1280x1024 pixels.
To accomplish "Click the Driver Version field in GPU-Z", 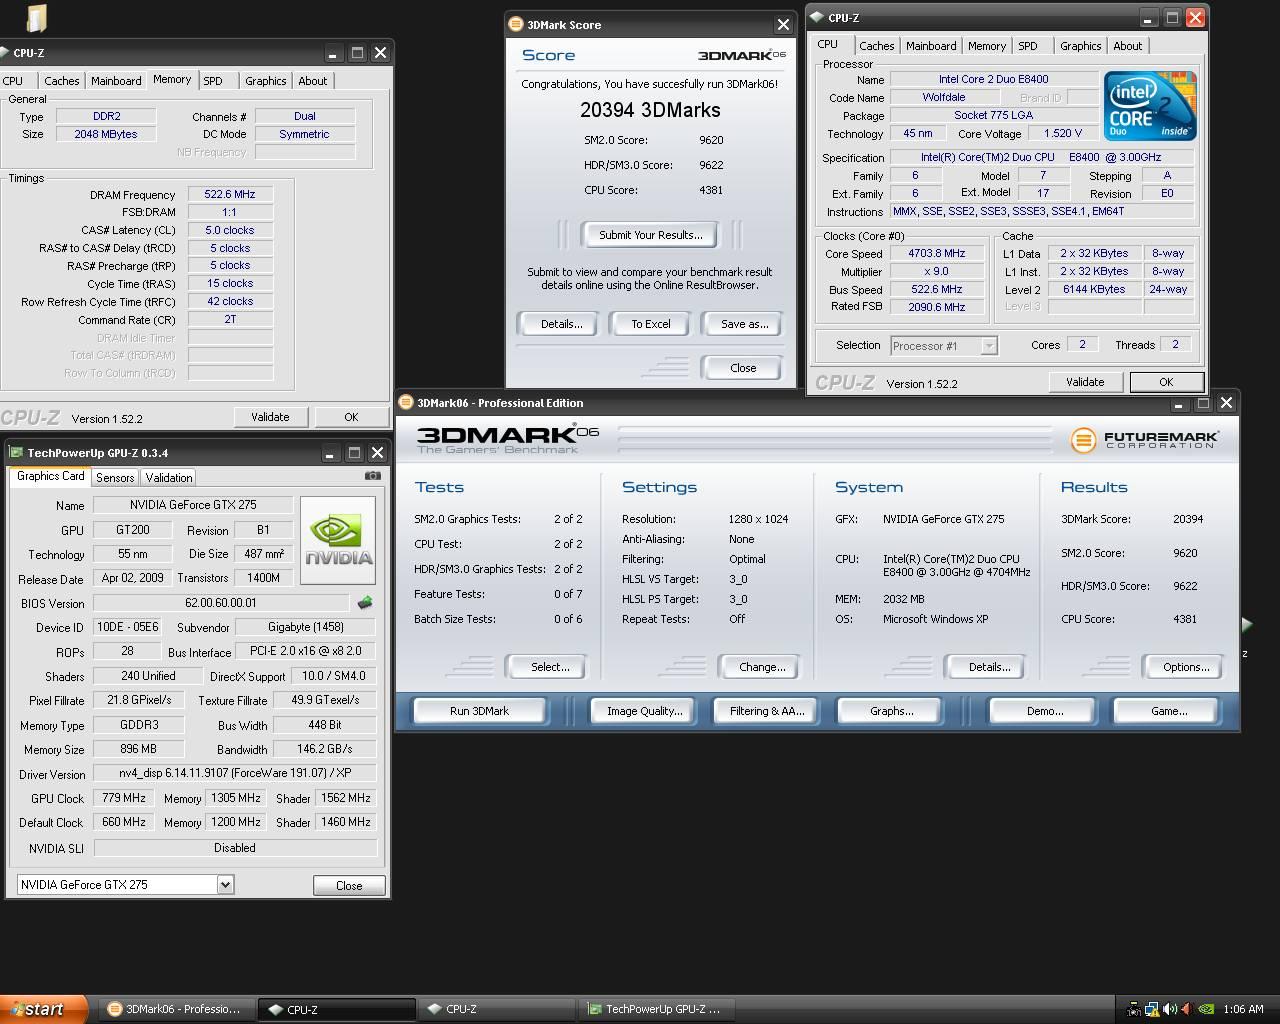I will click(x=235, y=773).
